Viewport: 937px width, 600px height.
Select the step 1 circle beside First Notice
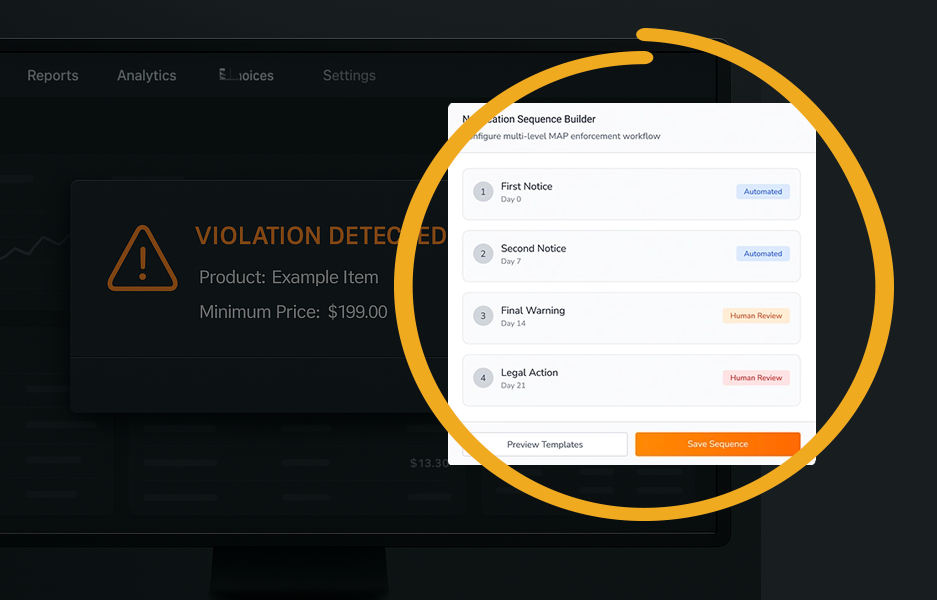click(483, 191)
